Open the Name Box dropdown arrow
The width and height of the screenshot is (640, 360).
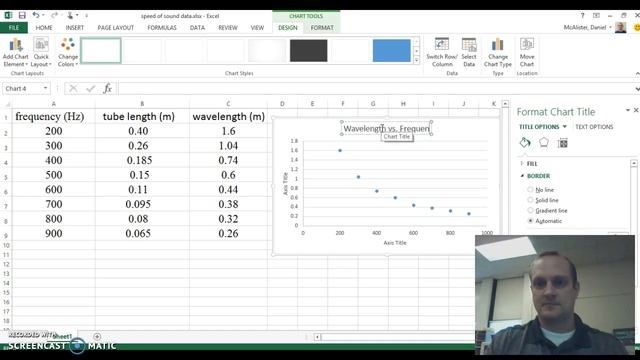[x=45, y=88]
